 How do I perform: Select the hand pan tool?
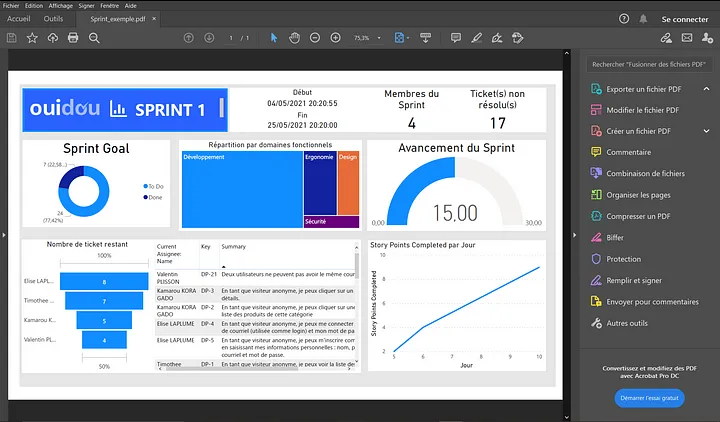click(x=294, y=38)
